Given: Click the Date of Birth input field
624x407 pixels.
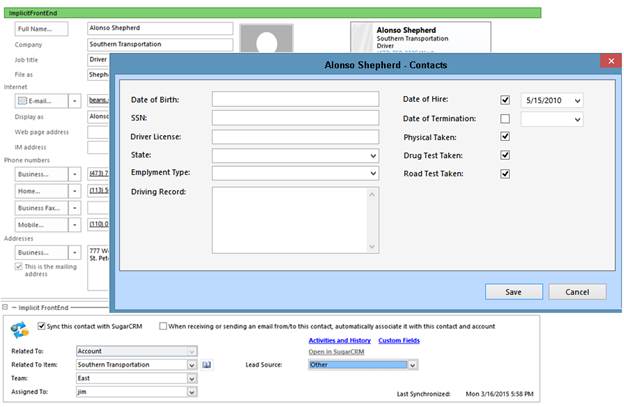Looking at the screenshot, I should click(x=295, y=99).
